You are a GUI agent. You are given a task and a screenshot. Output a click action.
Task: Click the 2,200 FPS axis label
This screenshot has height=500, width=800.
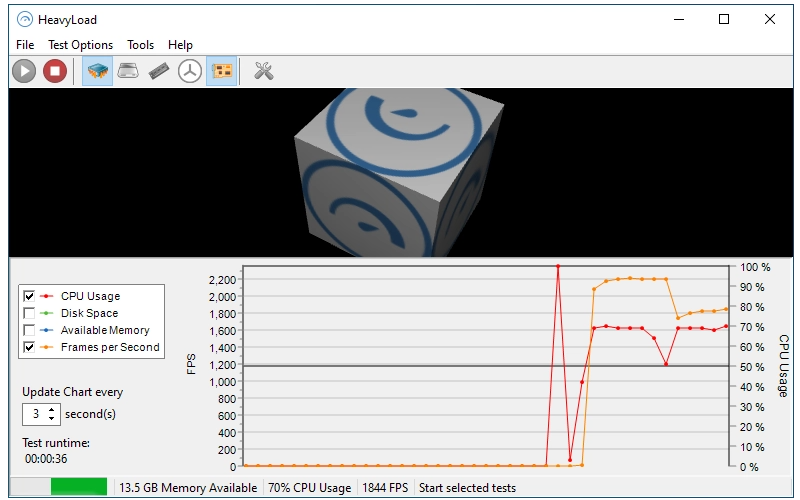coord(222,280)
